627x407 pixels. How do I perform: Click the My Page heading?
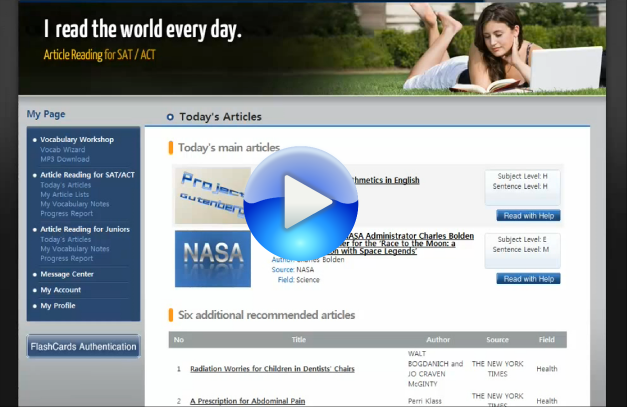point(46,114)
